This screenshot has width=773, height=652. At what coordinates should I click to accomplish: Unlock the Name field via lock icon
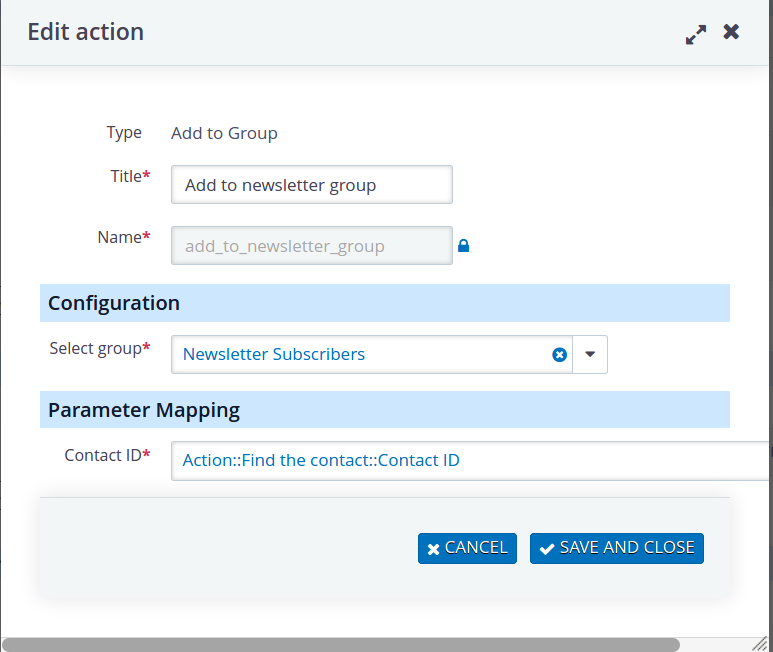coord(463,245)
